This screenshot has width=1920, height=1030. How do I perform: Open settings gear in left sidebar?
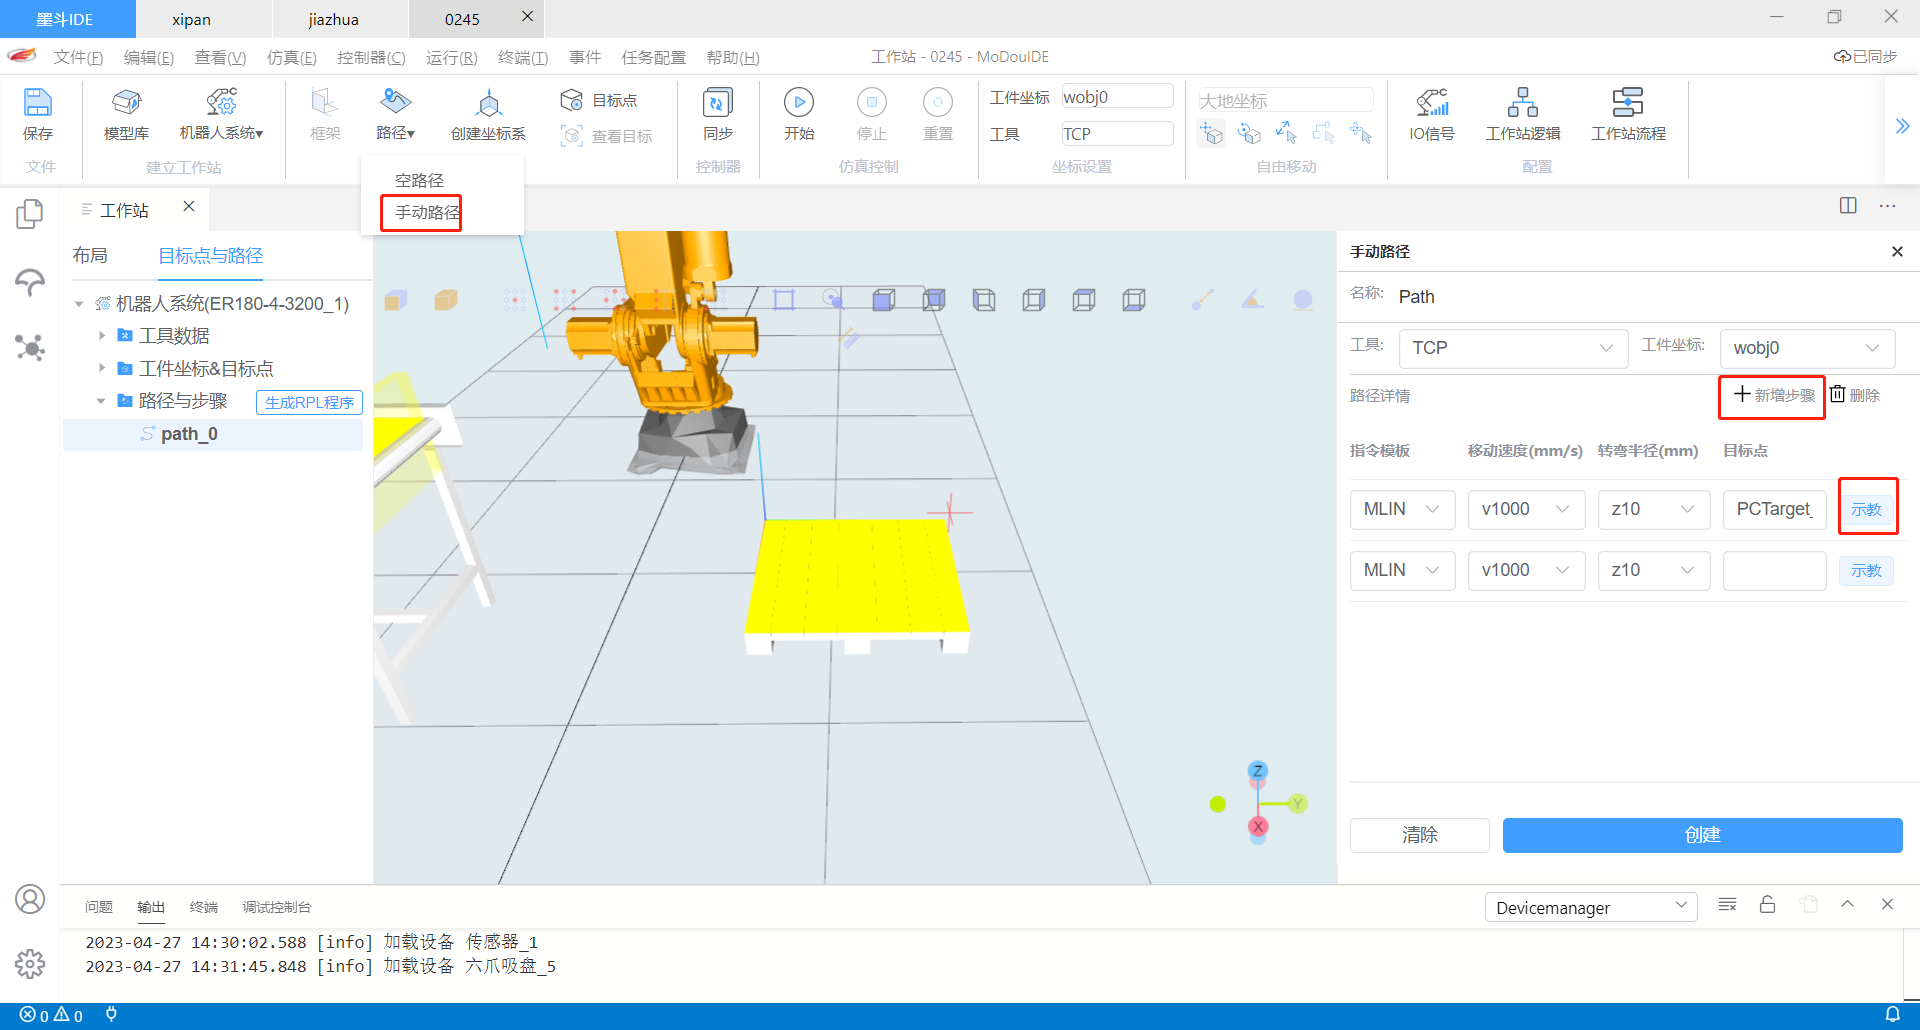30,963
